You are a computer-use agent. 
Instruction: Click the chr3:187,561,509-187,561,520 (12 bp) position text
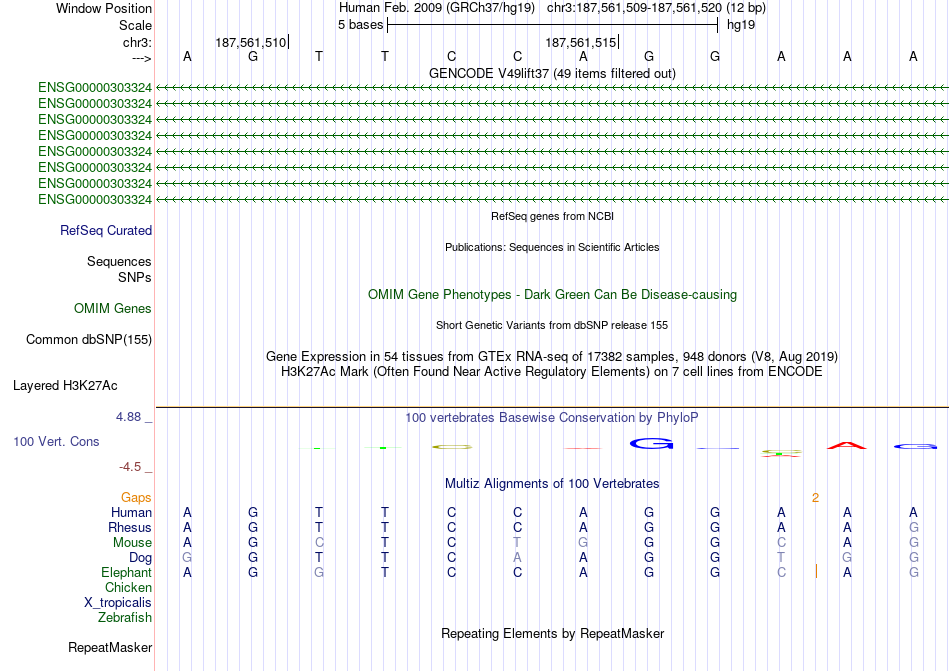coord(656,8)
